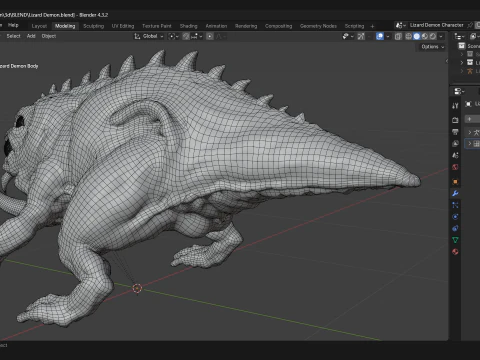The width and height of the screenshot is (480, 360).
Task: Open the Help menu
Action: click(x=13, y=25)
